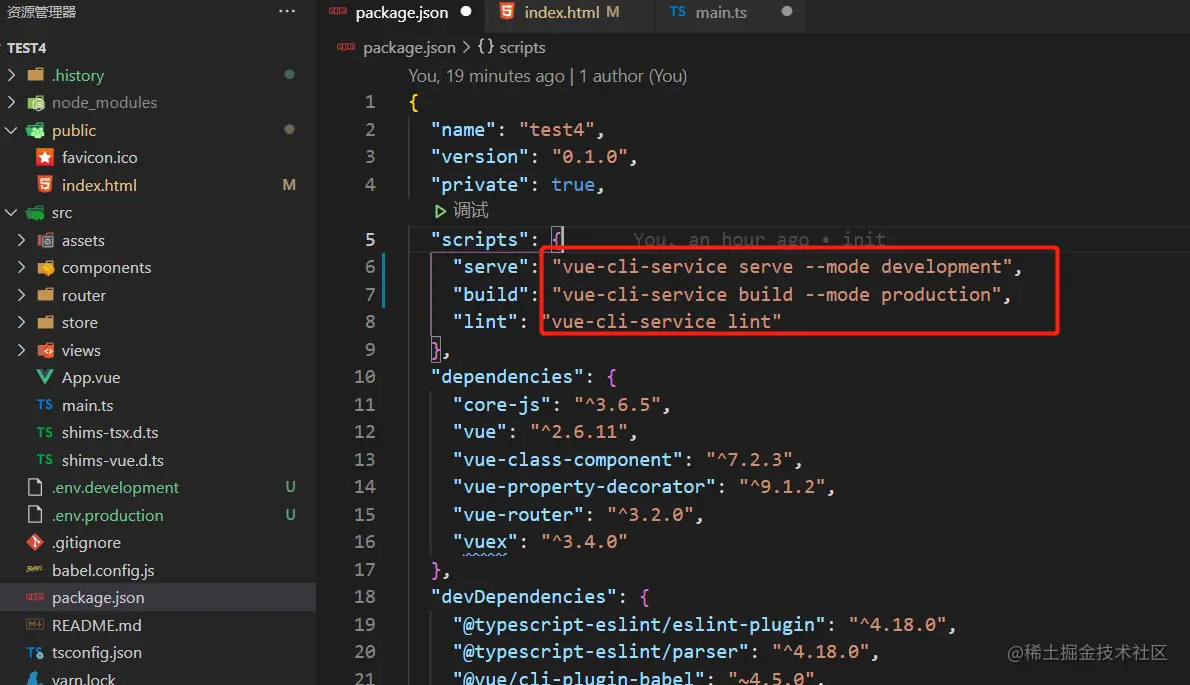Screen dimensions: 1190x685
Task: Click the babel icon of babel.config.js
Action: 35,569
